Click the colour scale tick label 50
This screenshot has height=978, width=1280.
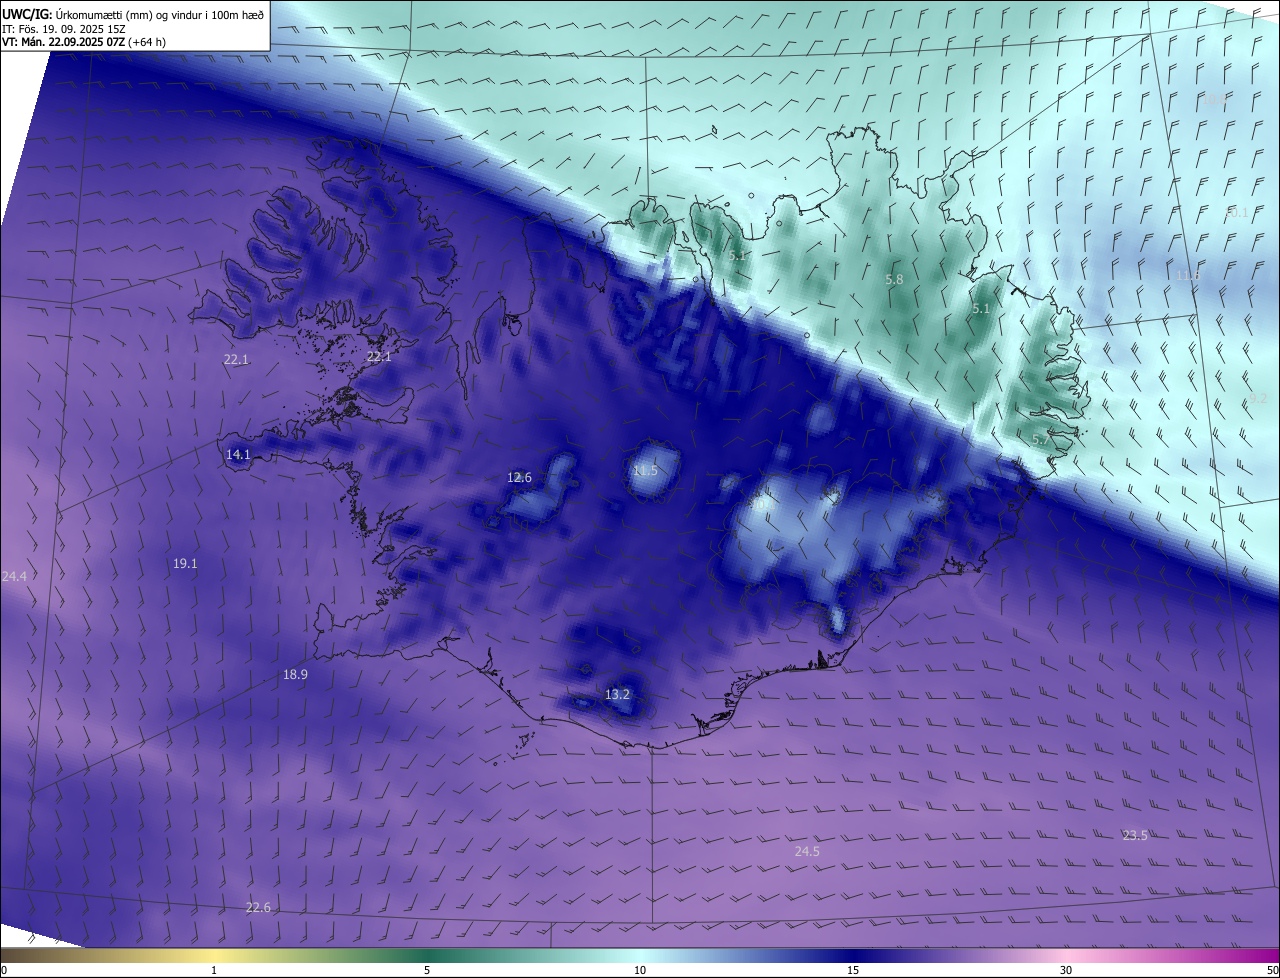coord(1273,970)
